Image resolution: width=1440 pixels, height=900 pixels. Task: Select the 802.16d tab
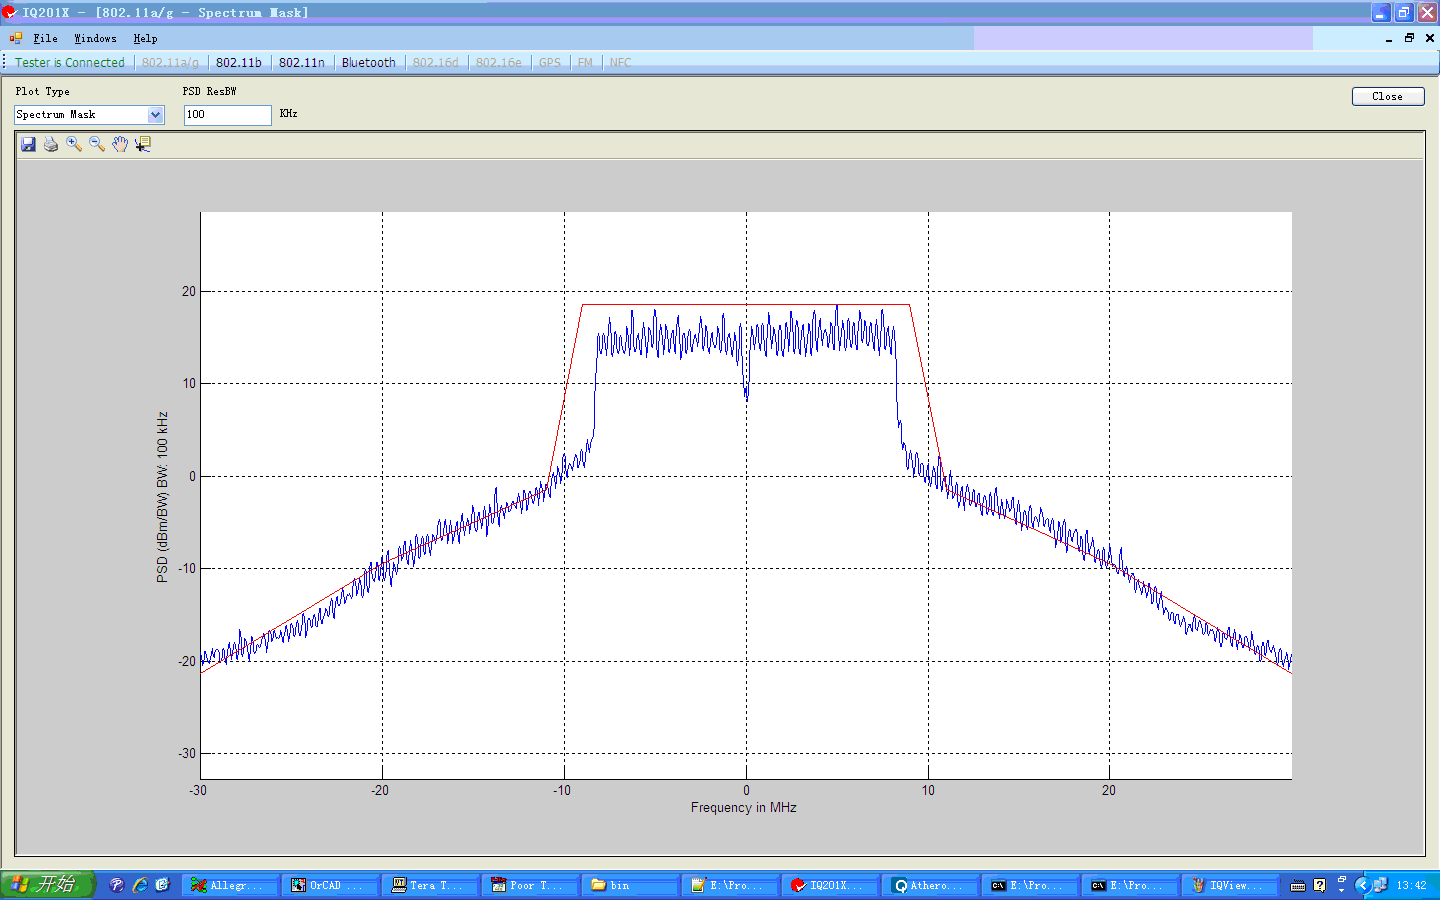click(436, 62)
